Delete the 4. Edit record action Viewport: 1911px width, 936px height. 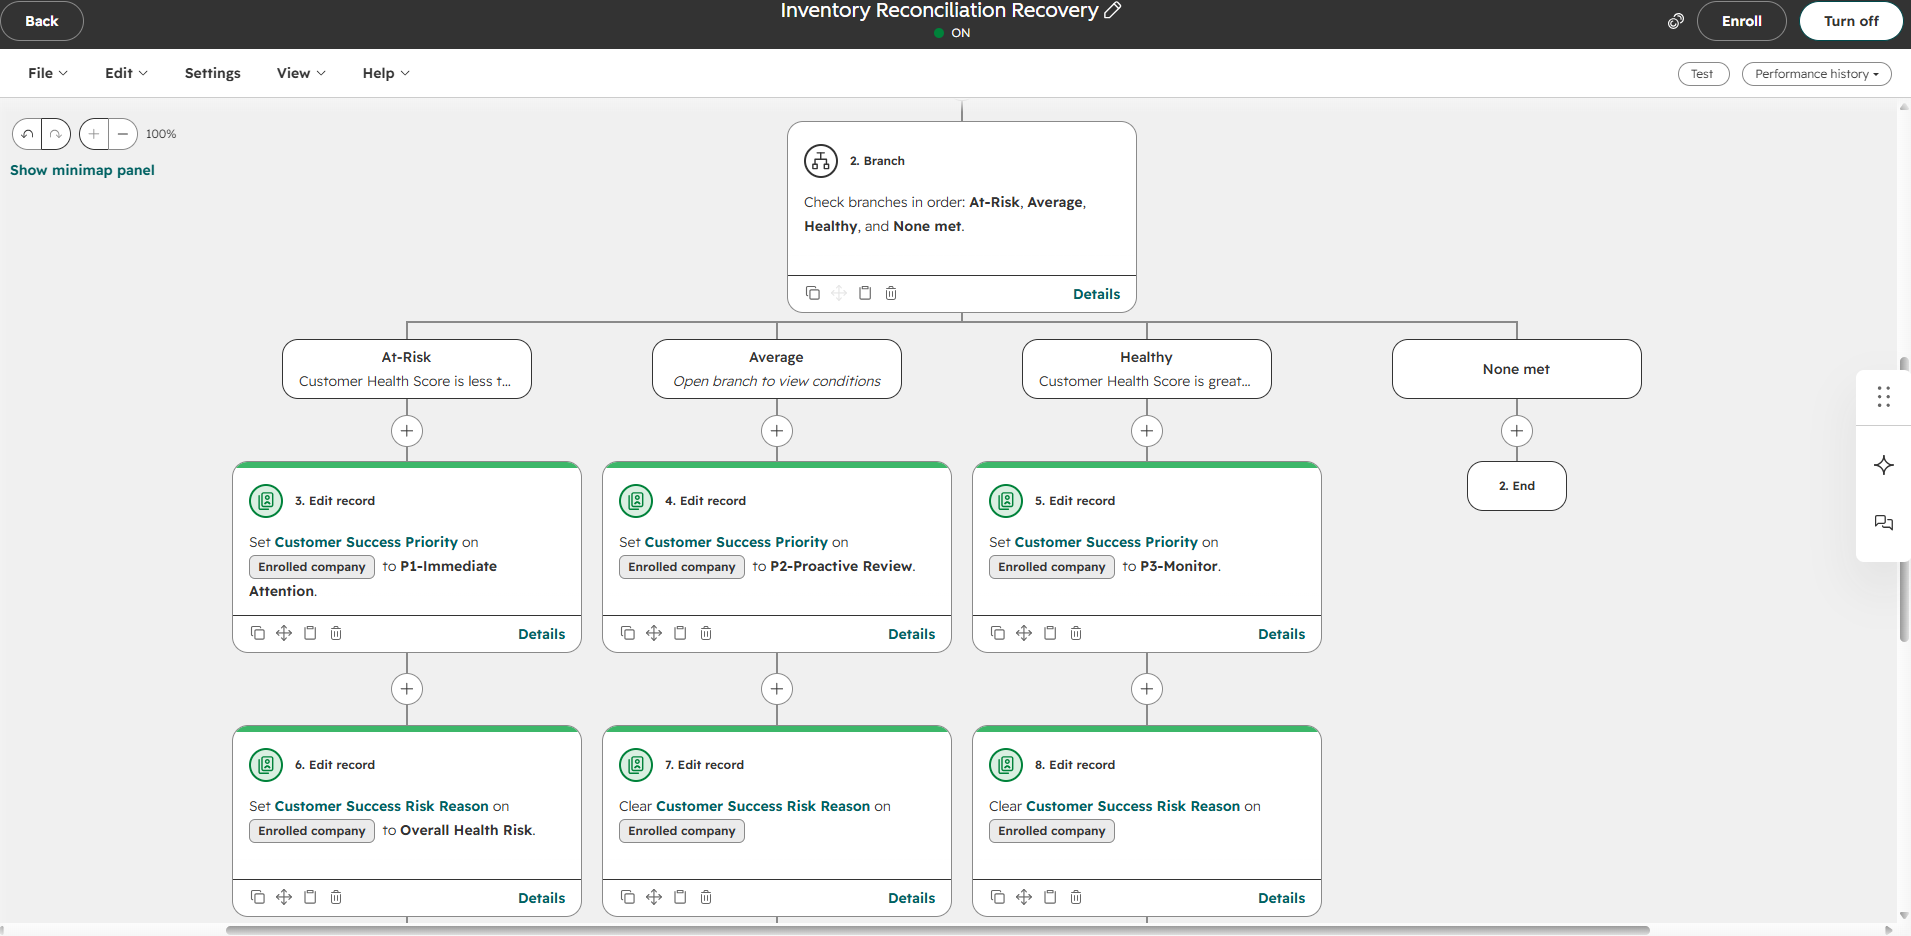click(x=706, y=633)
